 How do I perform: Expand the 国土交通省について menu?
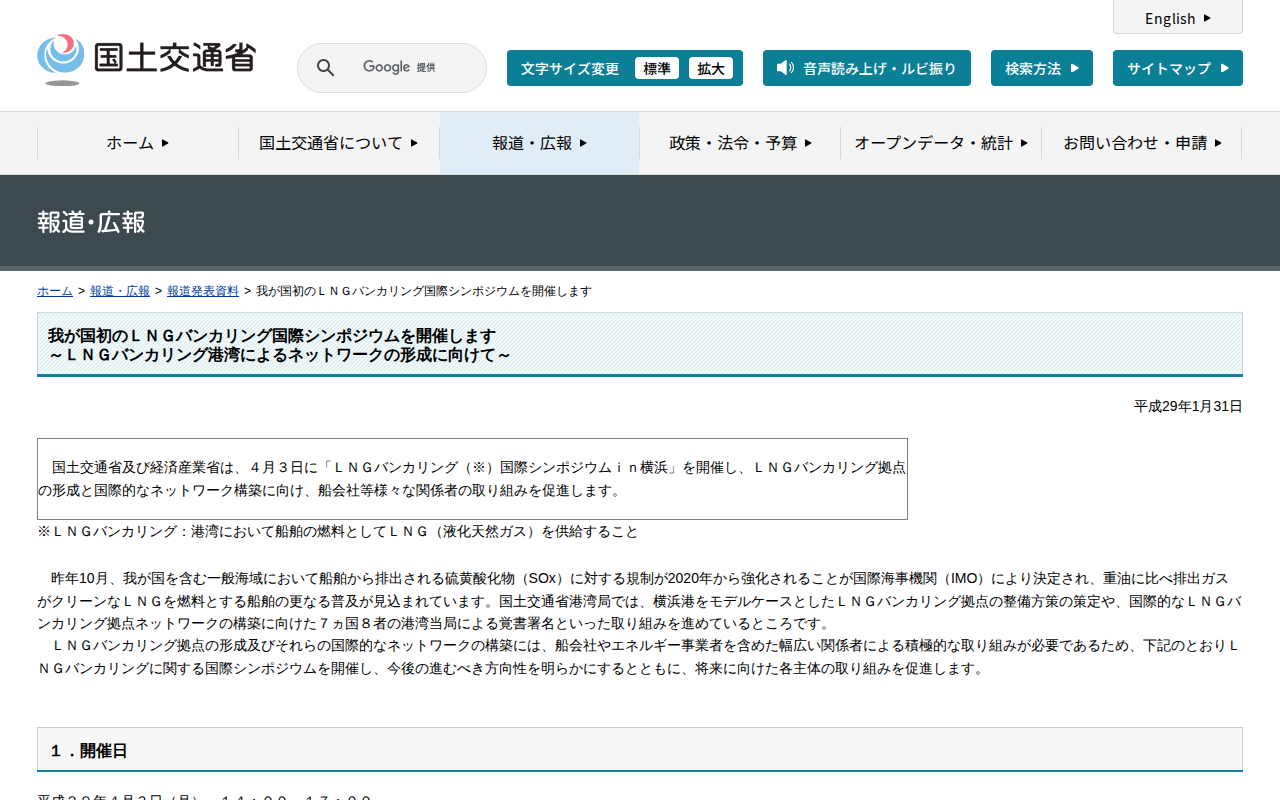click(338, 143)
